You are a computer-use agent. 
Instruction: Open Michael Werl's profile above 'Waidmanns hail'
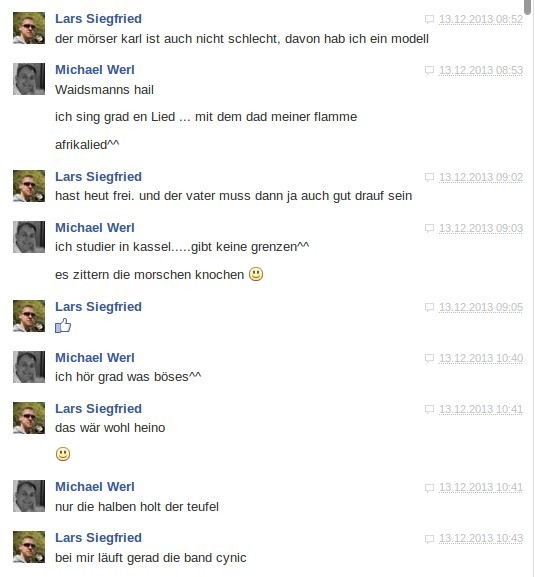click(x=95, y=70)
